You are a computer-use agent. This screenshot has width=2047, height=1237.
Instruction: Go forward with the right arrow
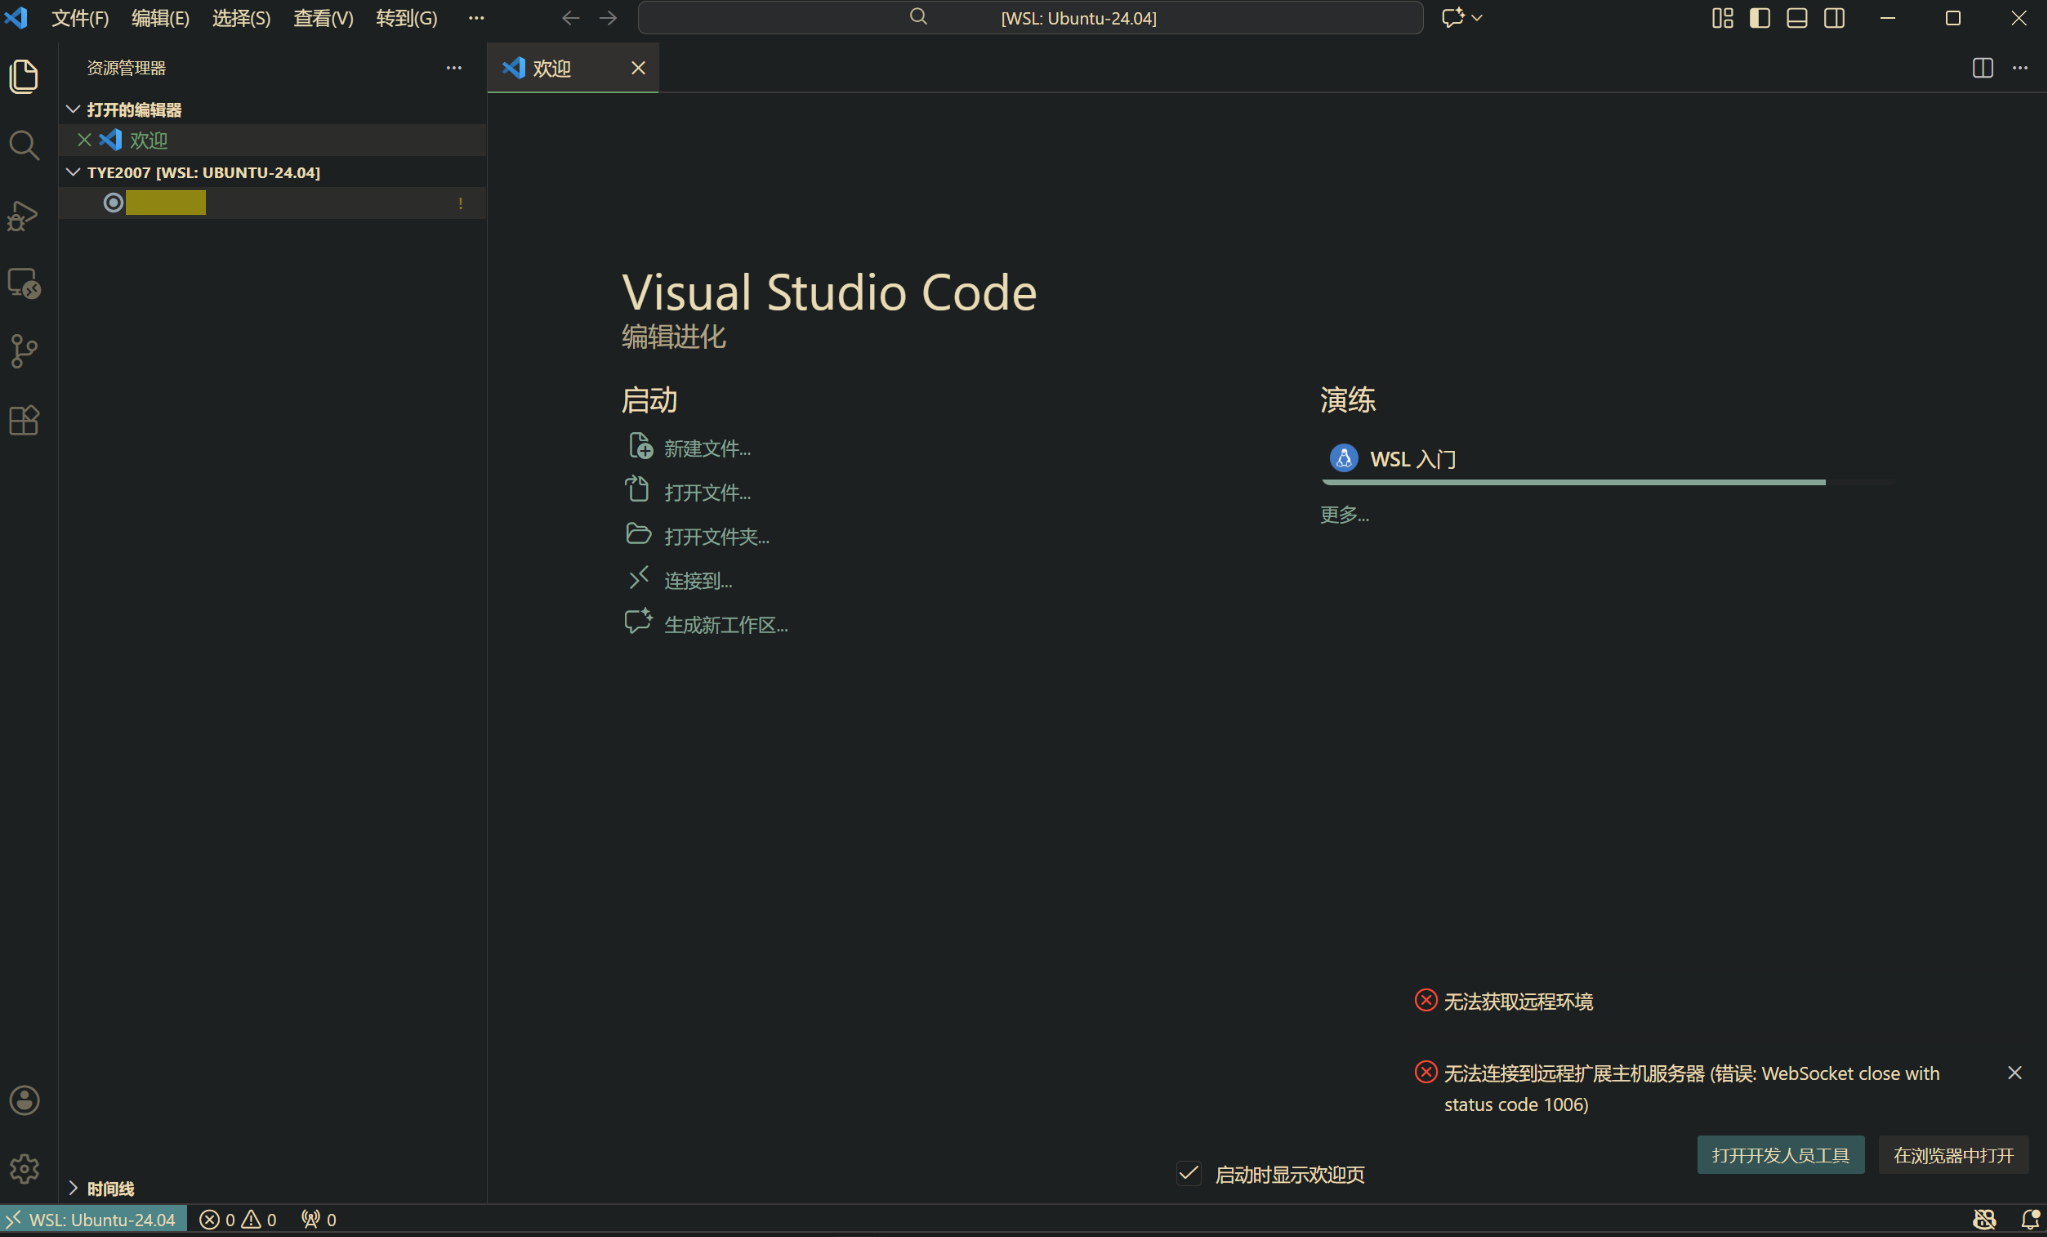[608, 18]
